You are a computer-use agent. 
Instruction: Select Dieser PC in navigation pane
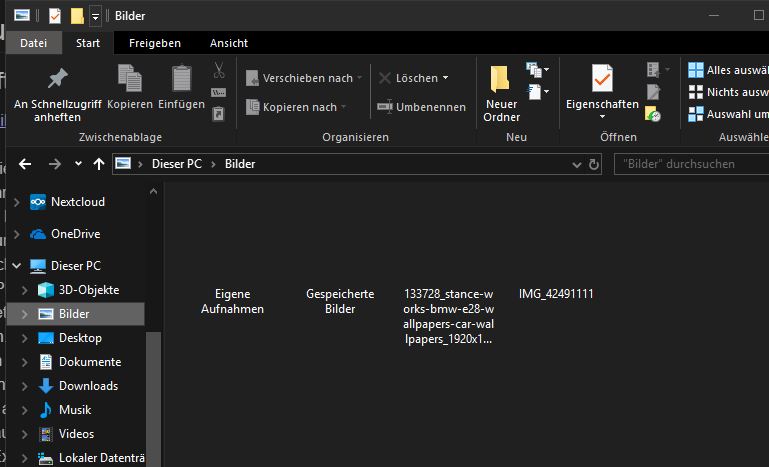coord(76,265)
